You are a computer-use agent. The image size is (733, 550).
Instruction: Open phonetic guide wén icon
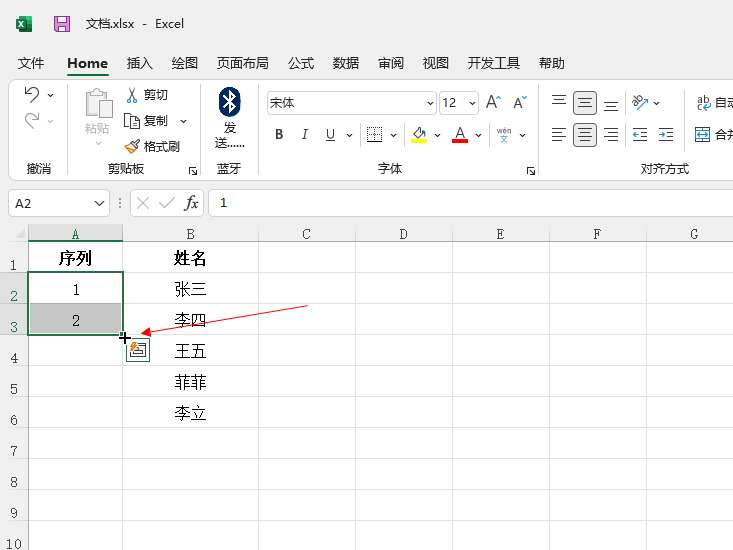[503, 135]
